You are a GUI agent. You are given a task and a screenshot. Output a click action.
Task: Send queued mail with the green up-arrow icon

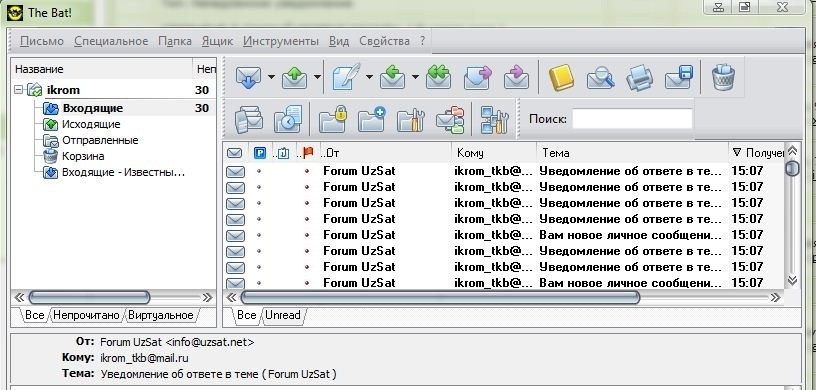[x=295, y=78]
